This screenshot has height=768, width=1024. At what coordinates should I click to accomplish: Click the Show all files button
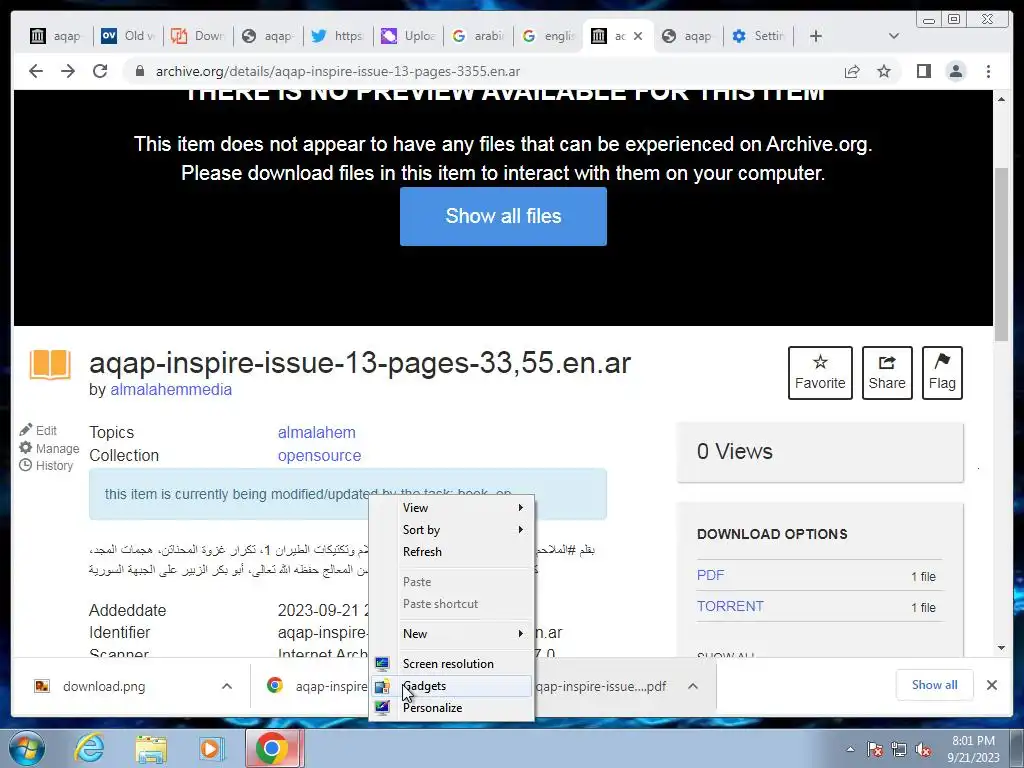point(504,216)
